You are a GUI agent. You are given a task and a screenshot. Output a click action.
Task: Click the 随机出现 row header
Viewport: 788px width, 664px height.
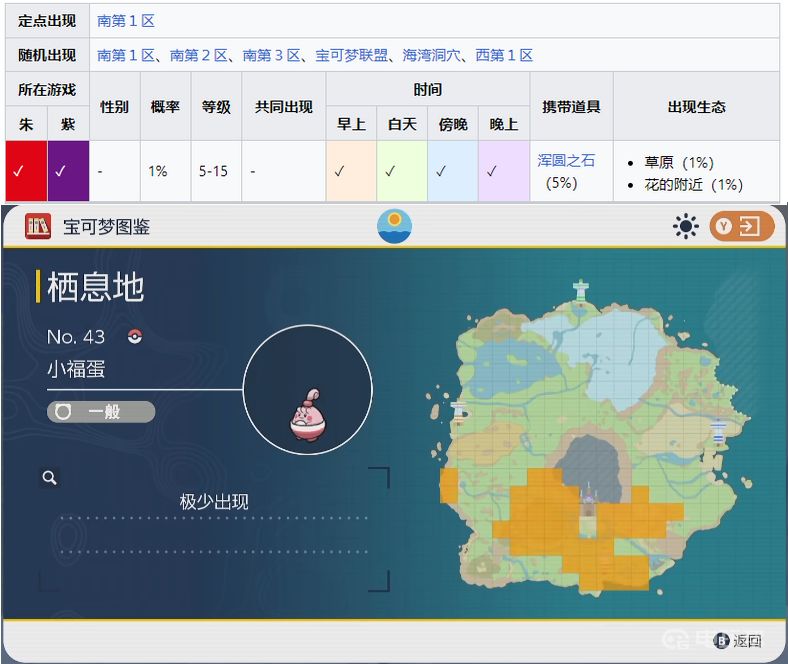click(x=47, y=55)
